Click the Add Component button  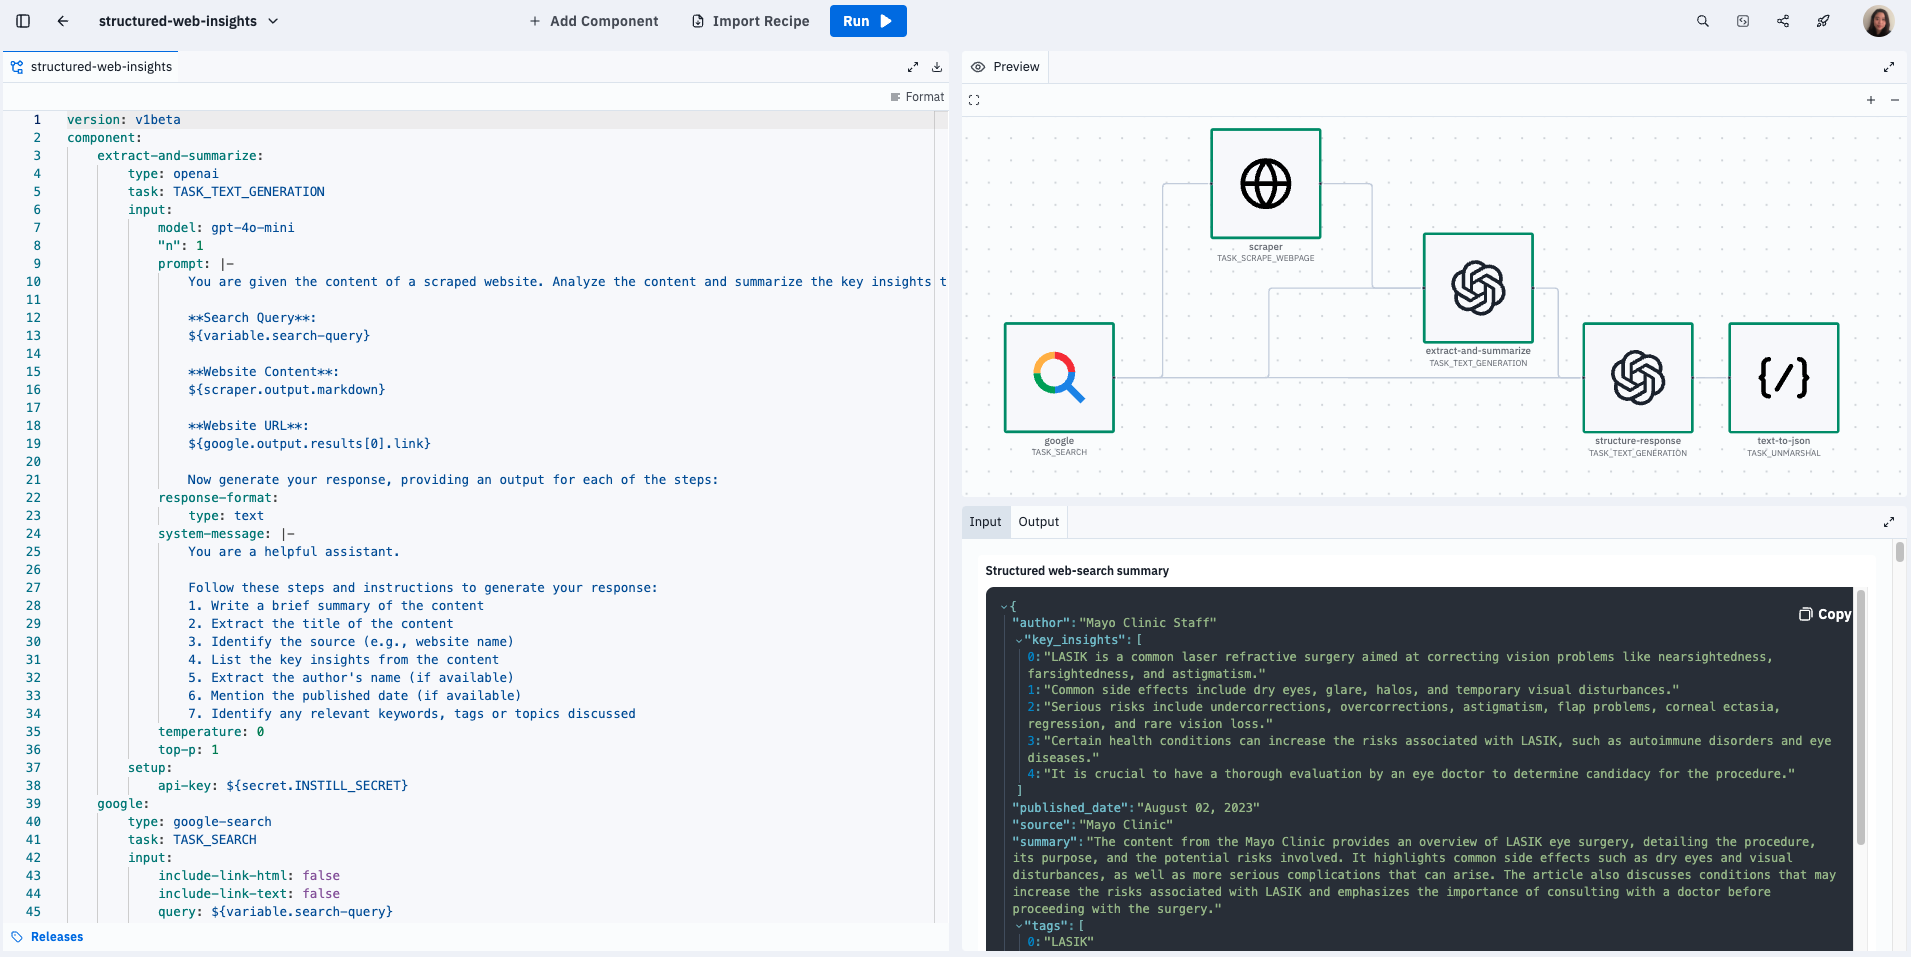coord(594,21)
